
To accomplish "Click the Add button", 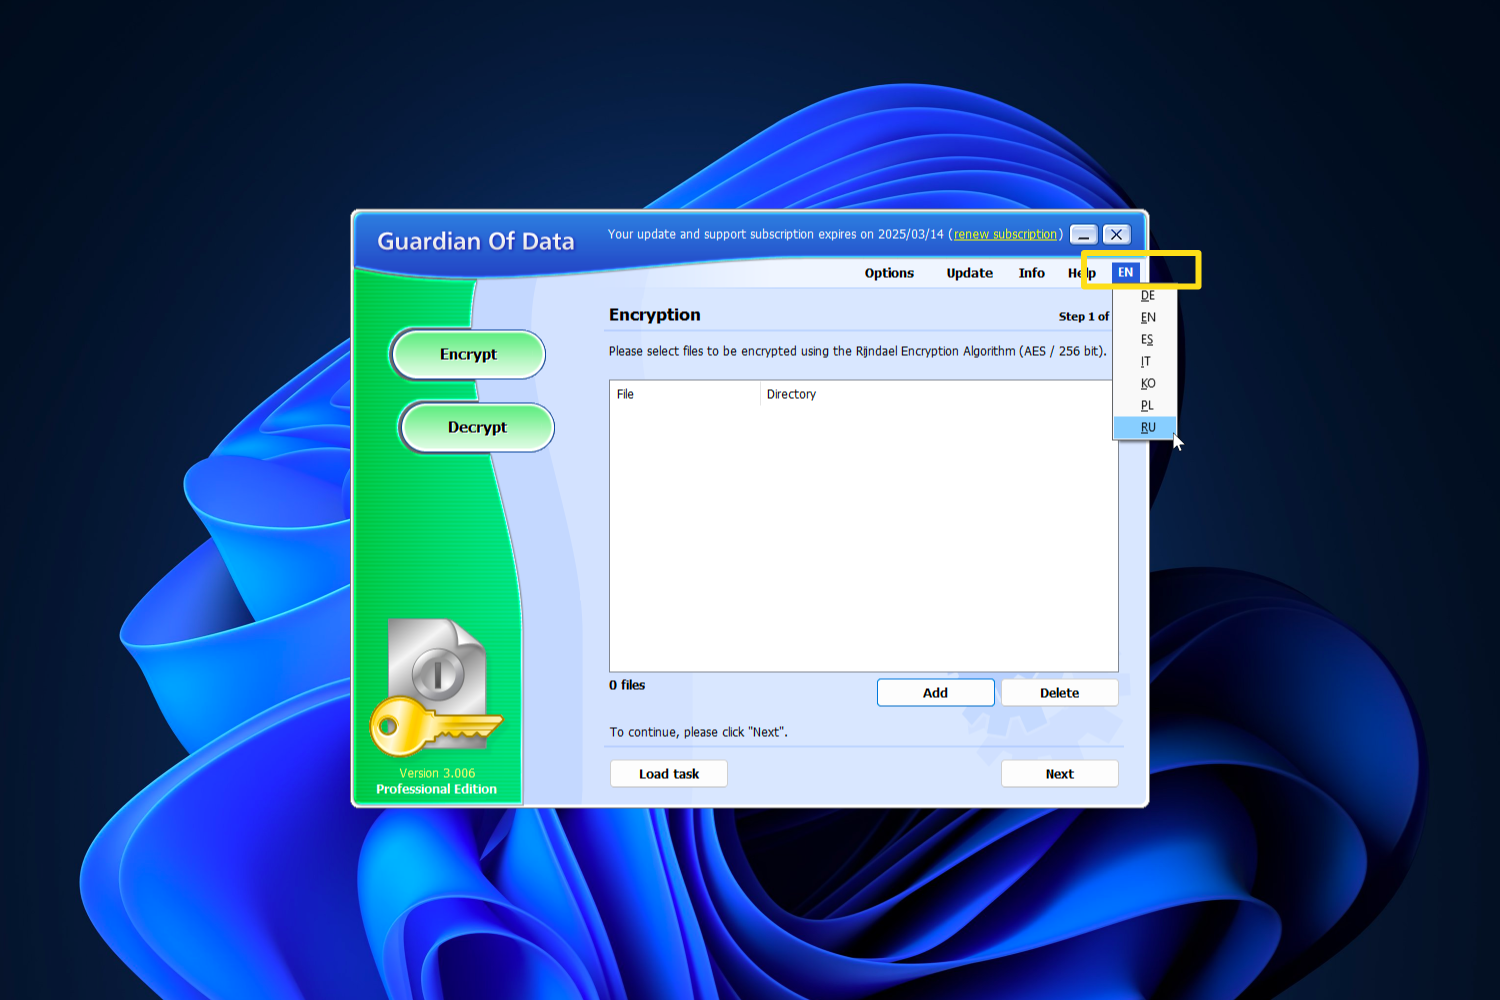I will (x=935, y=693).
